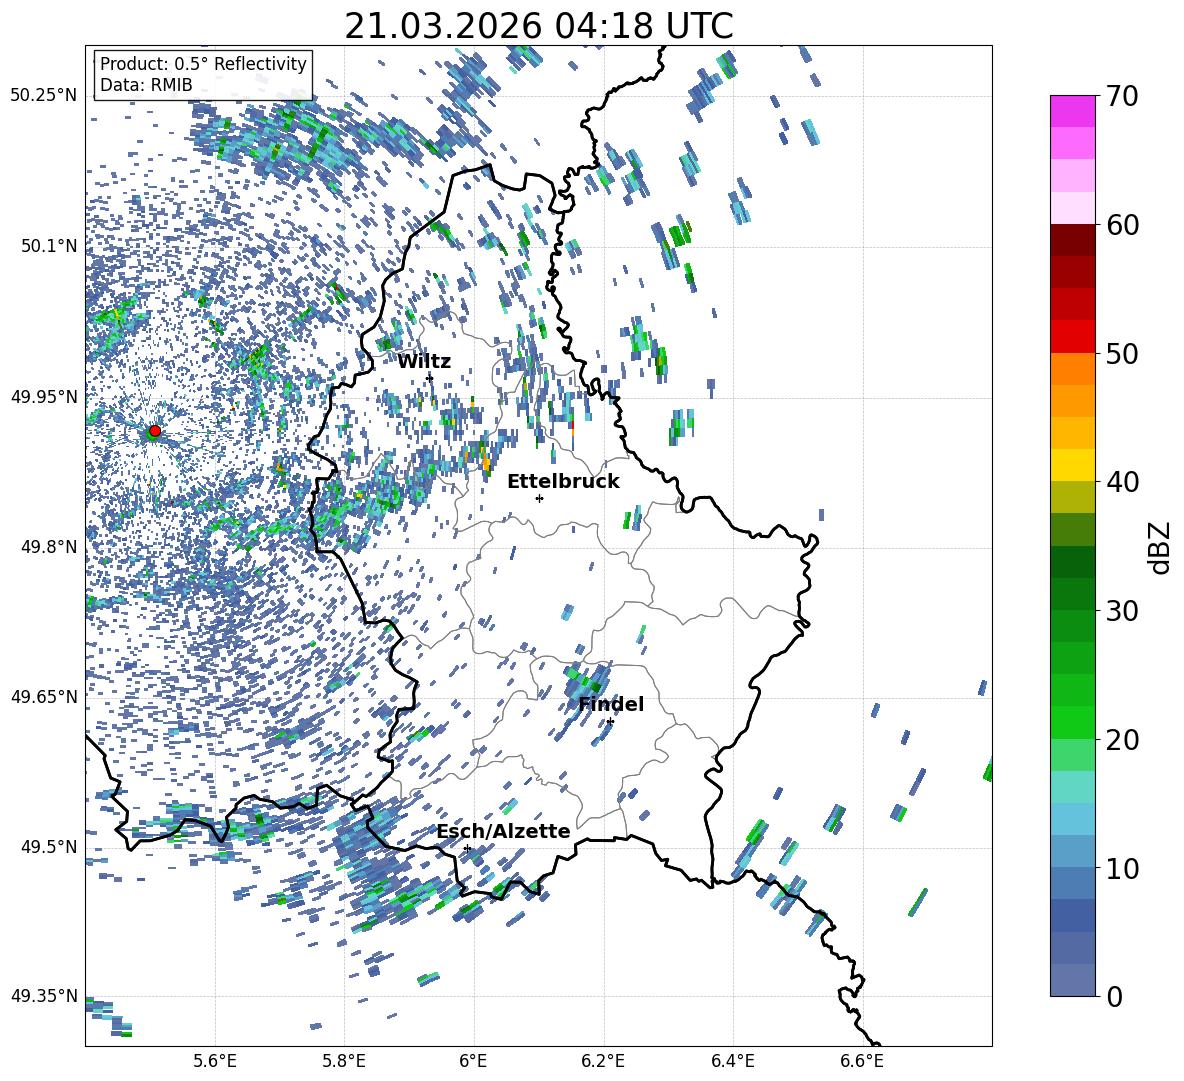Click the dBZ colorbar axis label
The height and width of the screenshot is (1081, 1184).
click(x=1159, y=547)
